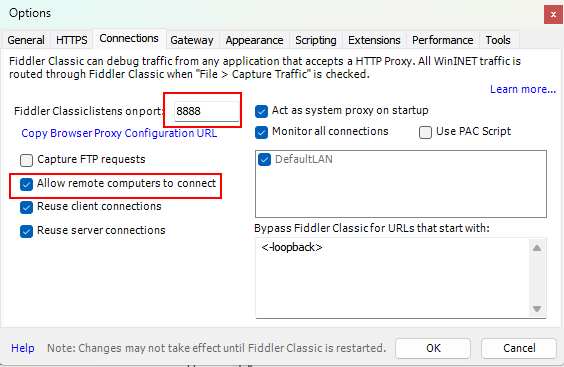564x367 pixels.
Task: Switch to the Performance tab
Action: pos(442,40)
